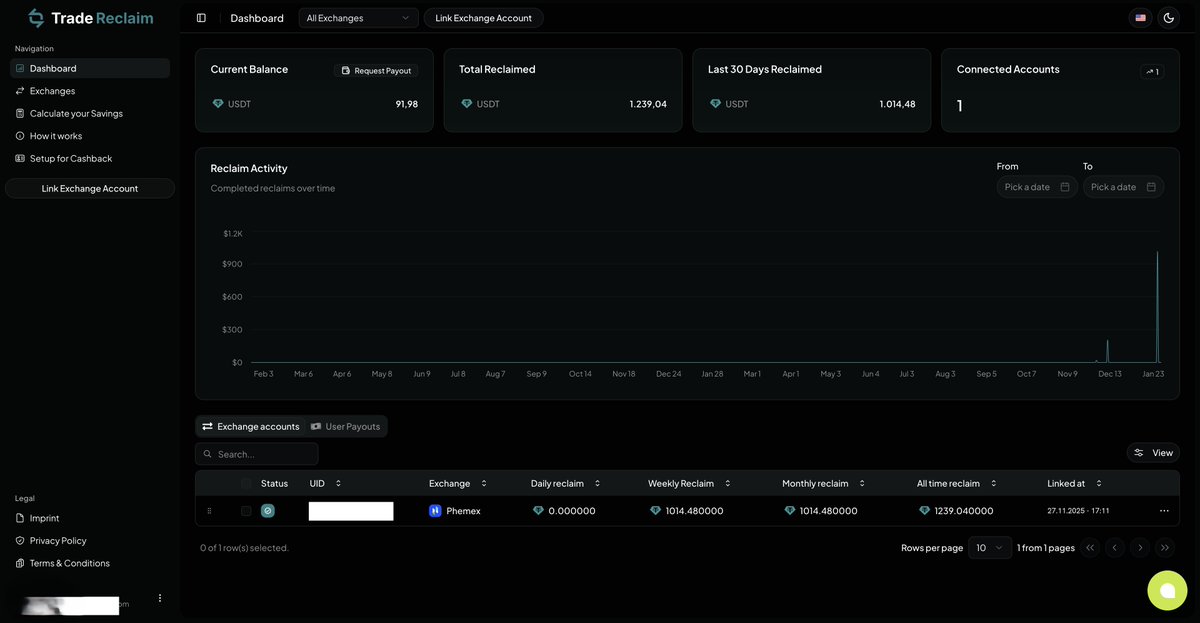Open Dashboard in navigation
The height and width of the screenshot is (623, 1200).
[90, 68]
